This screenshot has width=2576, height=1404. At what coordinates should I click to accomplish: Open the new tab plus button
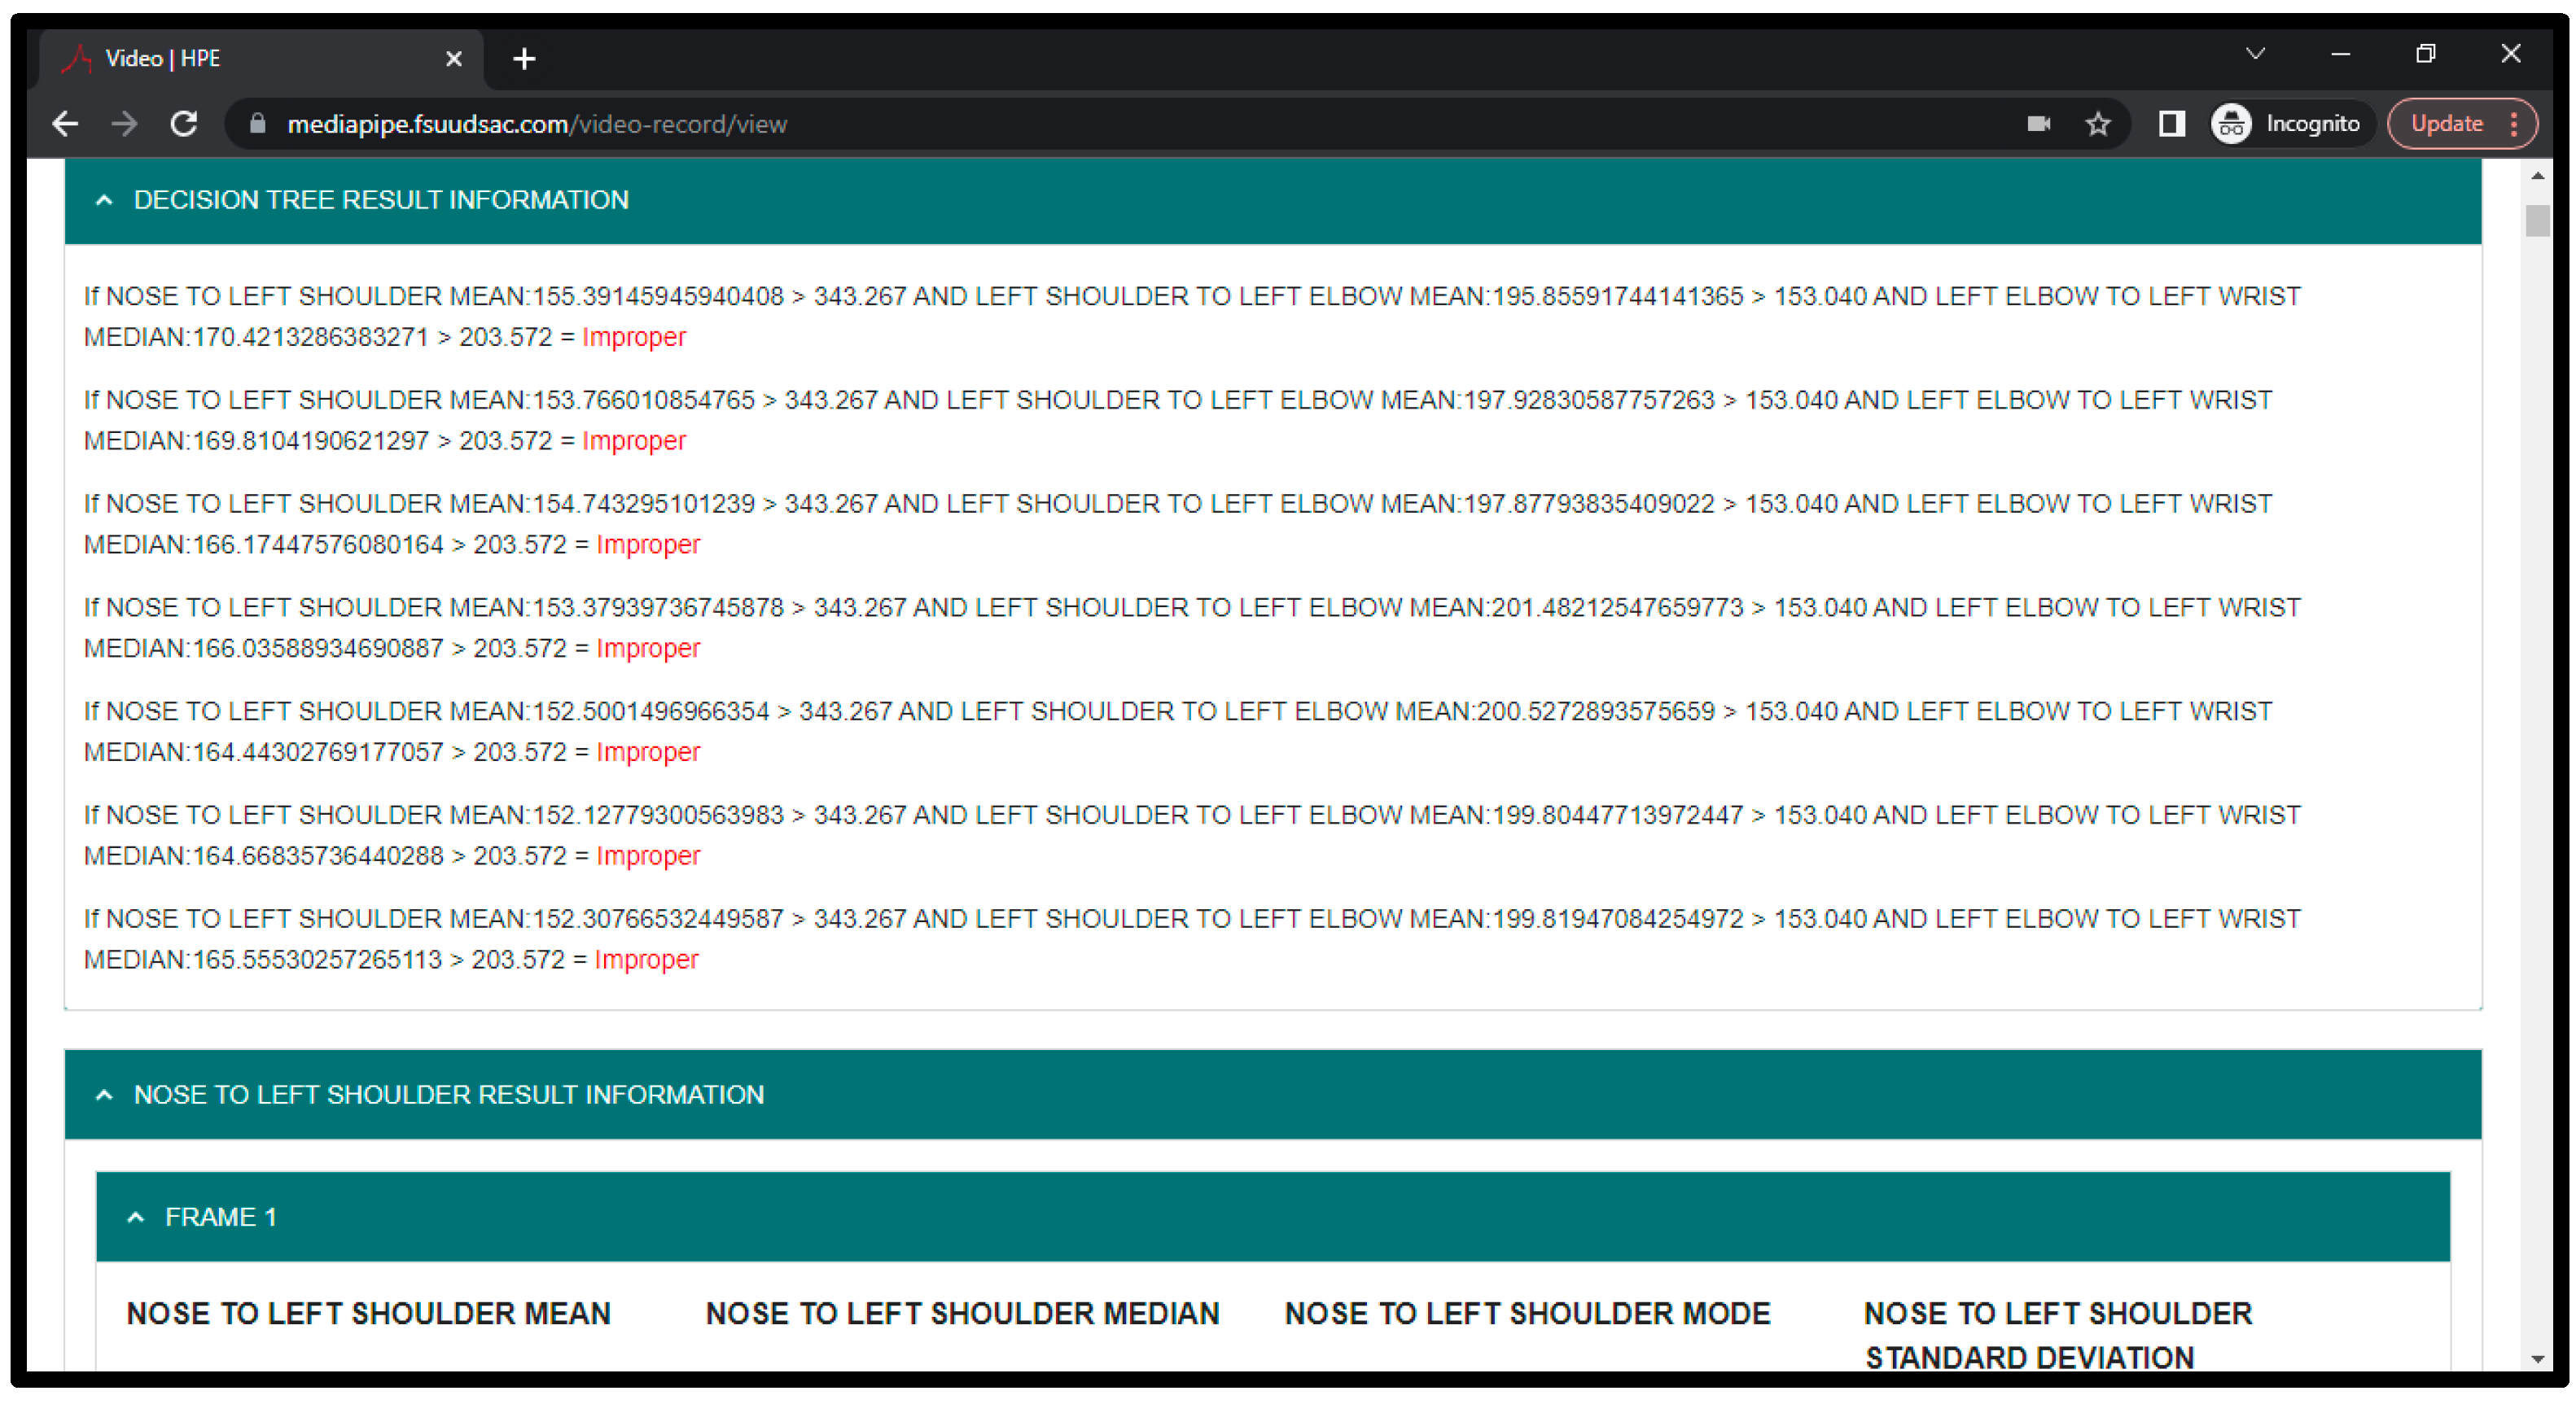(x=524, y=59)
